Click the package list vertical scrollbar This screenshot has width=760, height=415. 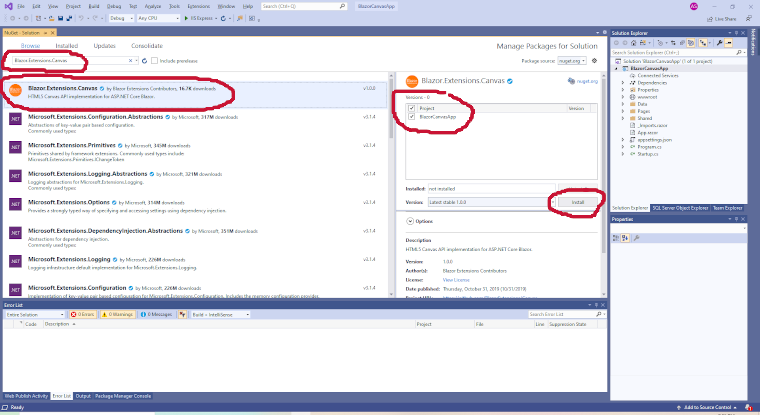point(391,184)
